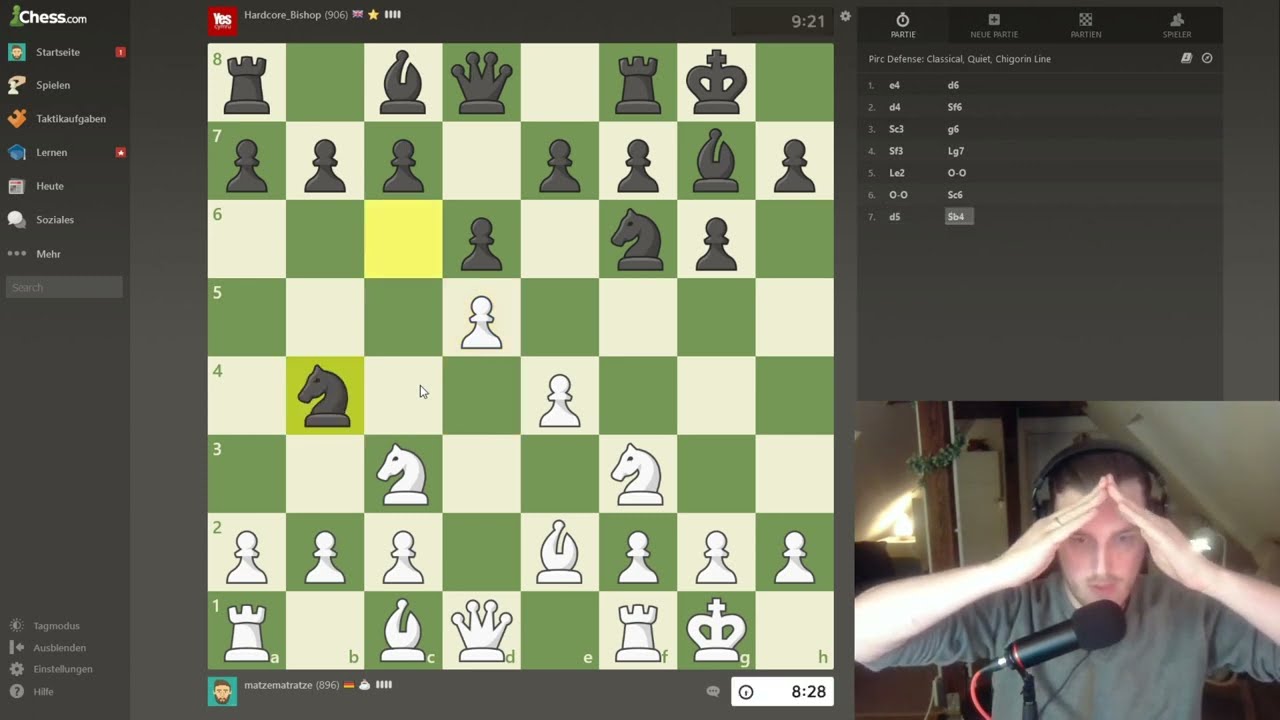Click the matzematratze username
This screenshot has height=720, width=1280.
pos(279,685)
